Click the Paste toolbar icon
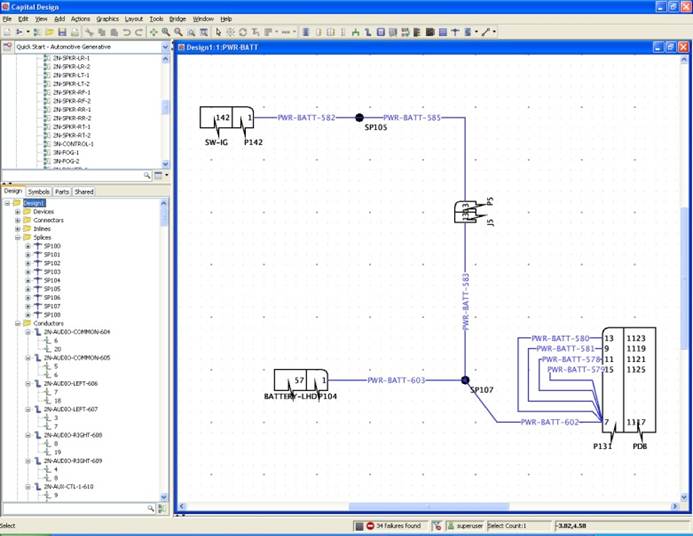Viewport: 693px width, 536px height. [x=114, y=32]
